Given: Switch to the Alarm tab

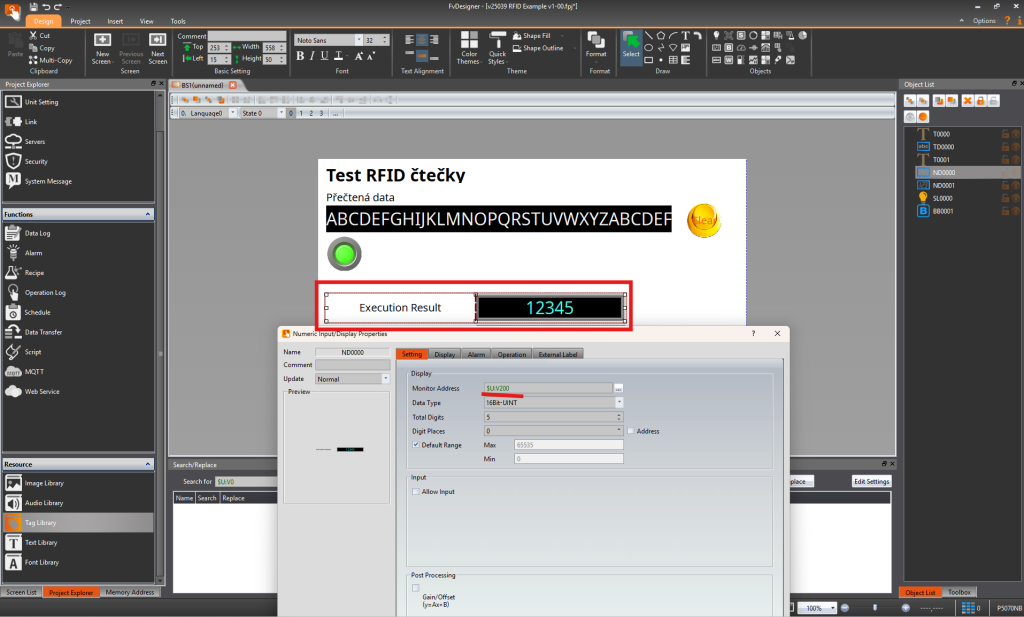Looking at the screenshot, I should 476,353.
